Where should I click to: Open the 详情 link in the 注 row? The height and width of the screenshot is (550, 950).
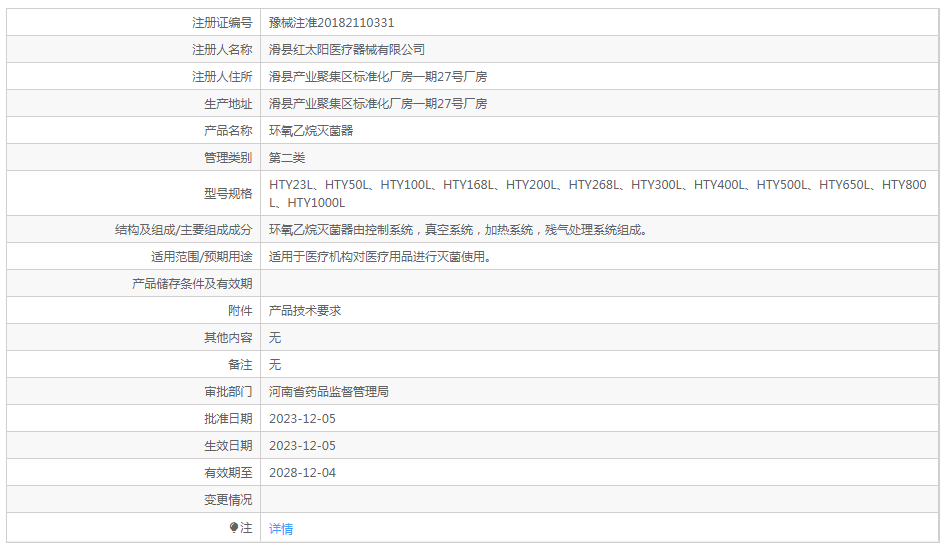pyautogui.click(x=281, y=529)
